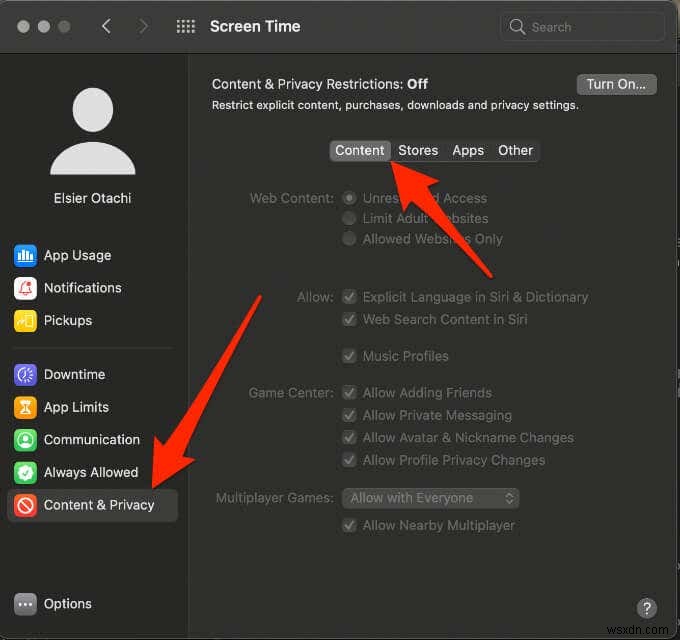Click the Elsier Otachi user name
Screen dimensions: 680x640
(x=92, y=199)
